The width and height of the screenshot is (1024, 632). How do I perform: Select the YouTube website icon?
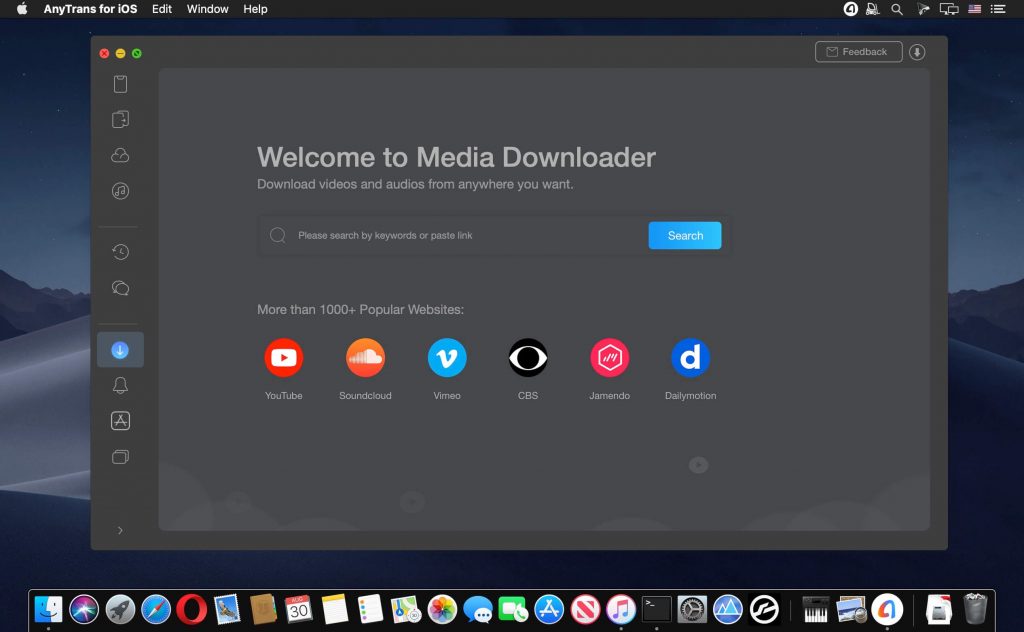pyautogui.click(x=284, y=357)
